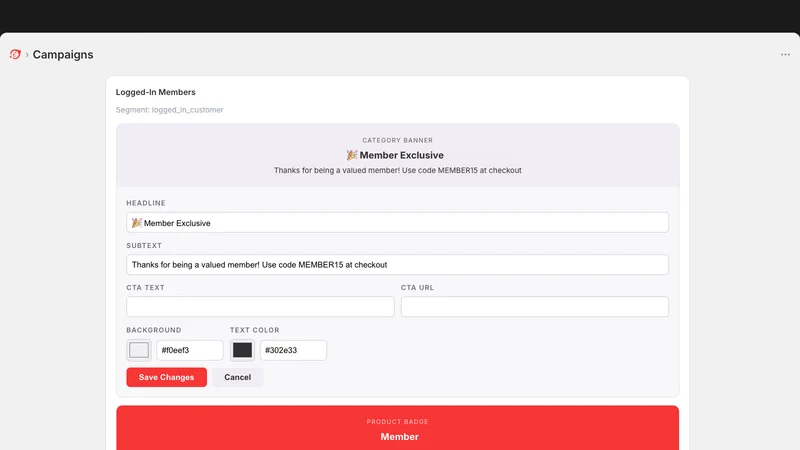800x450 pixels.
Task: Click the red app logo icon
Action: (15, 54)
